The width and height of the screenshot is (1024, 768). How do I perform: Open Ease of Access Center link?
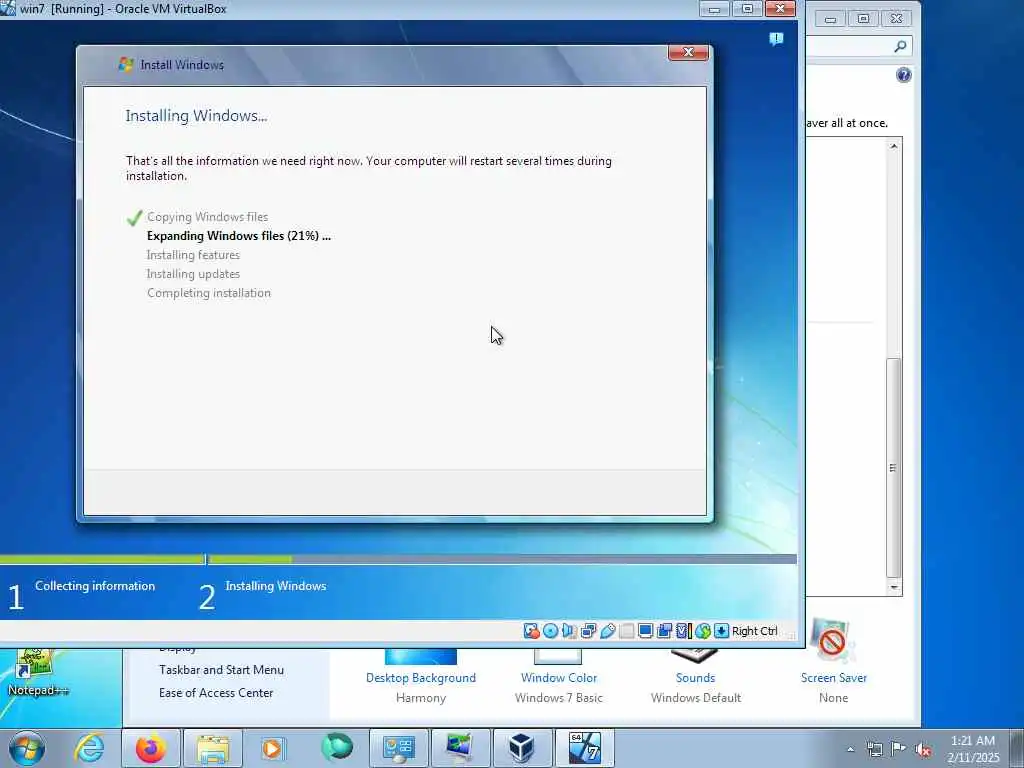(x=216, y=693)
